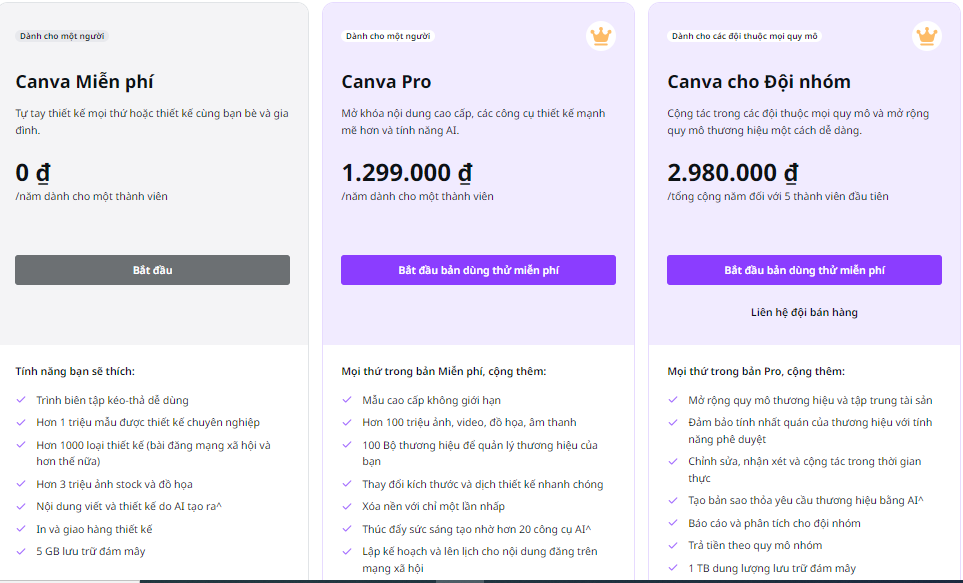Start free trial for Canva cho Đội nhóm
Screen dimensions: 963x583
point(805,270)
